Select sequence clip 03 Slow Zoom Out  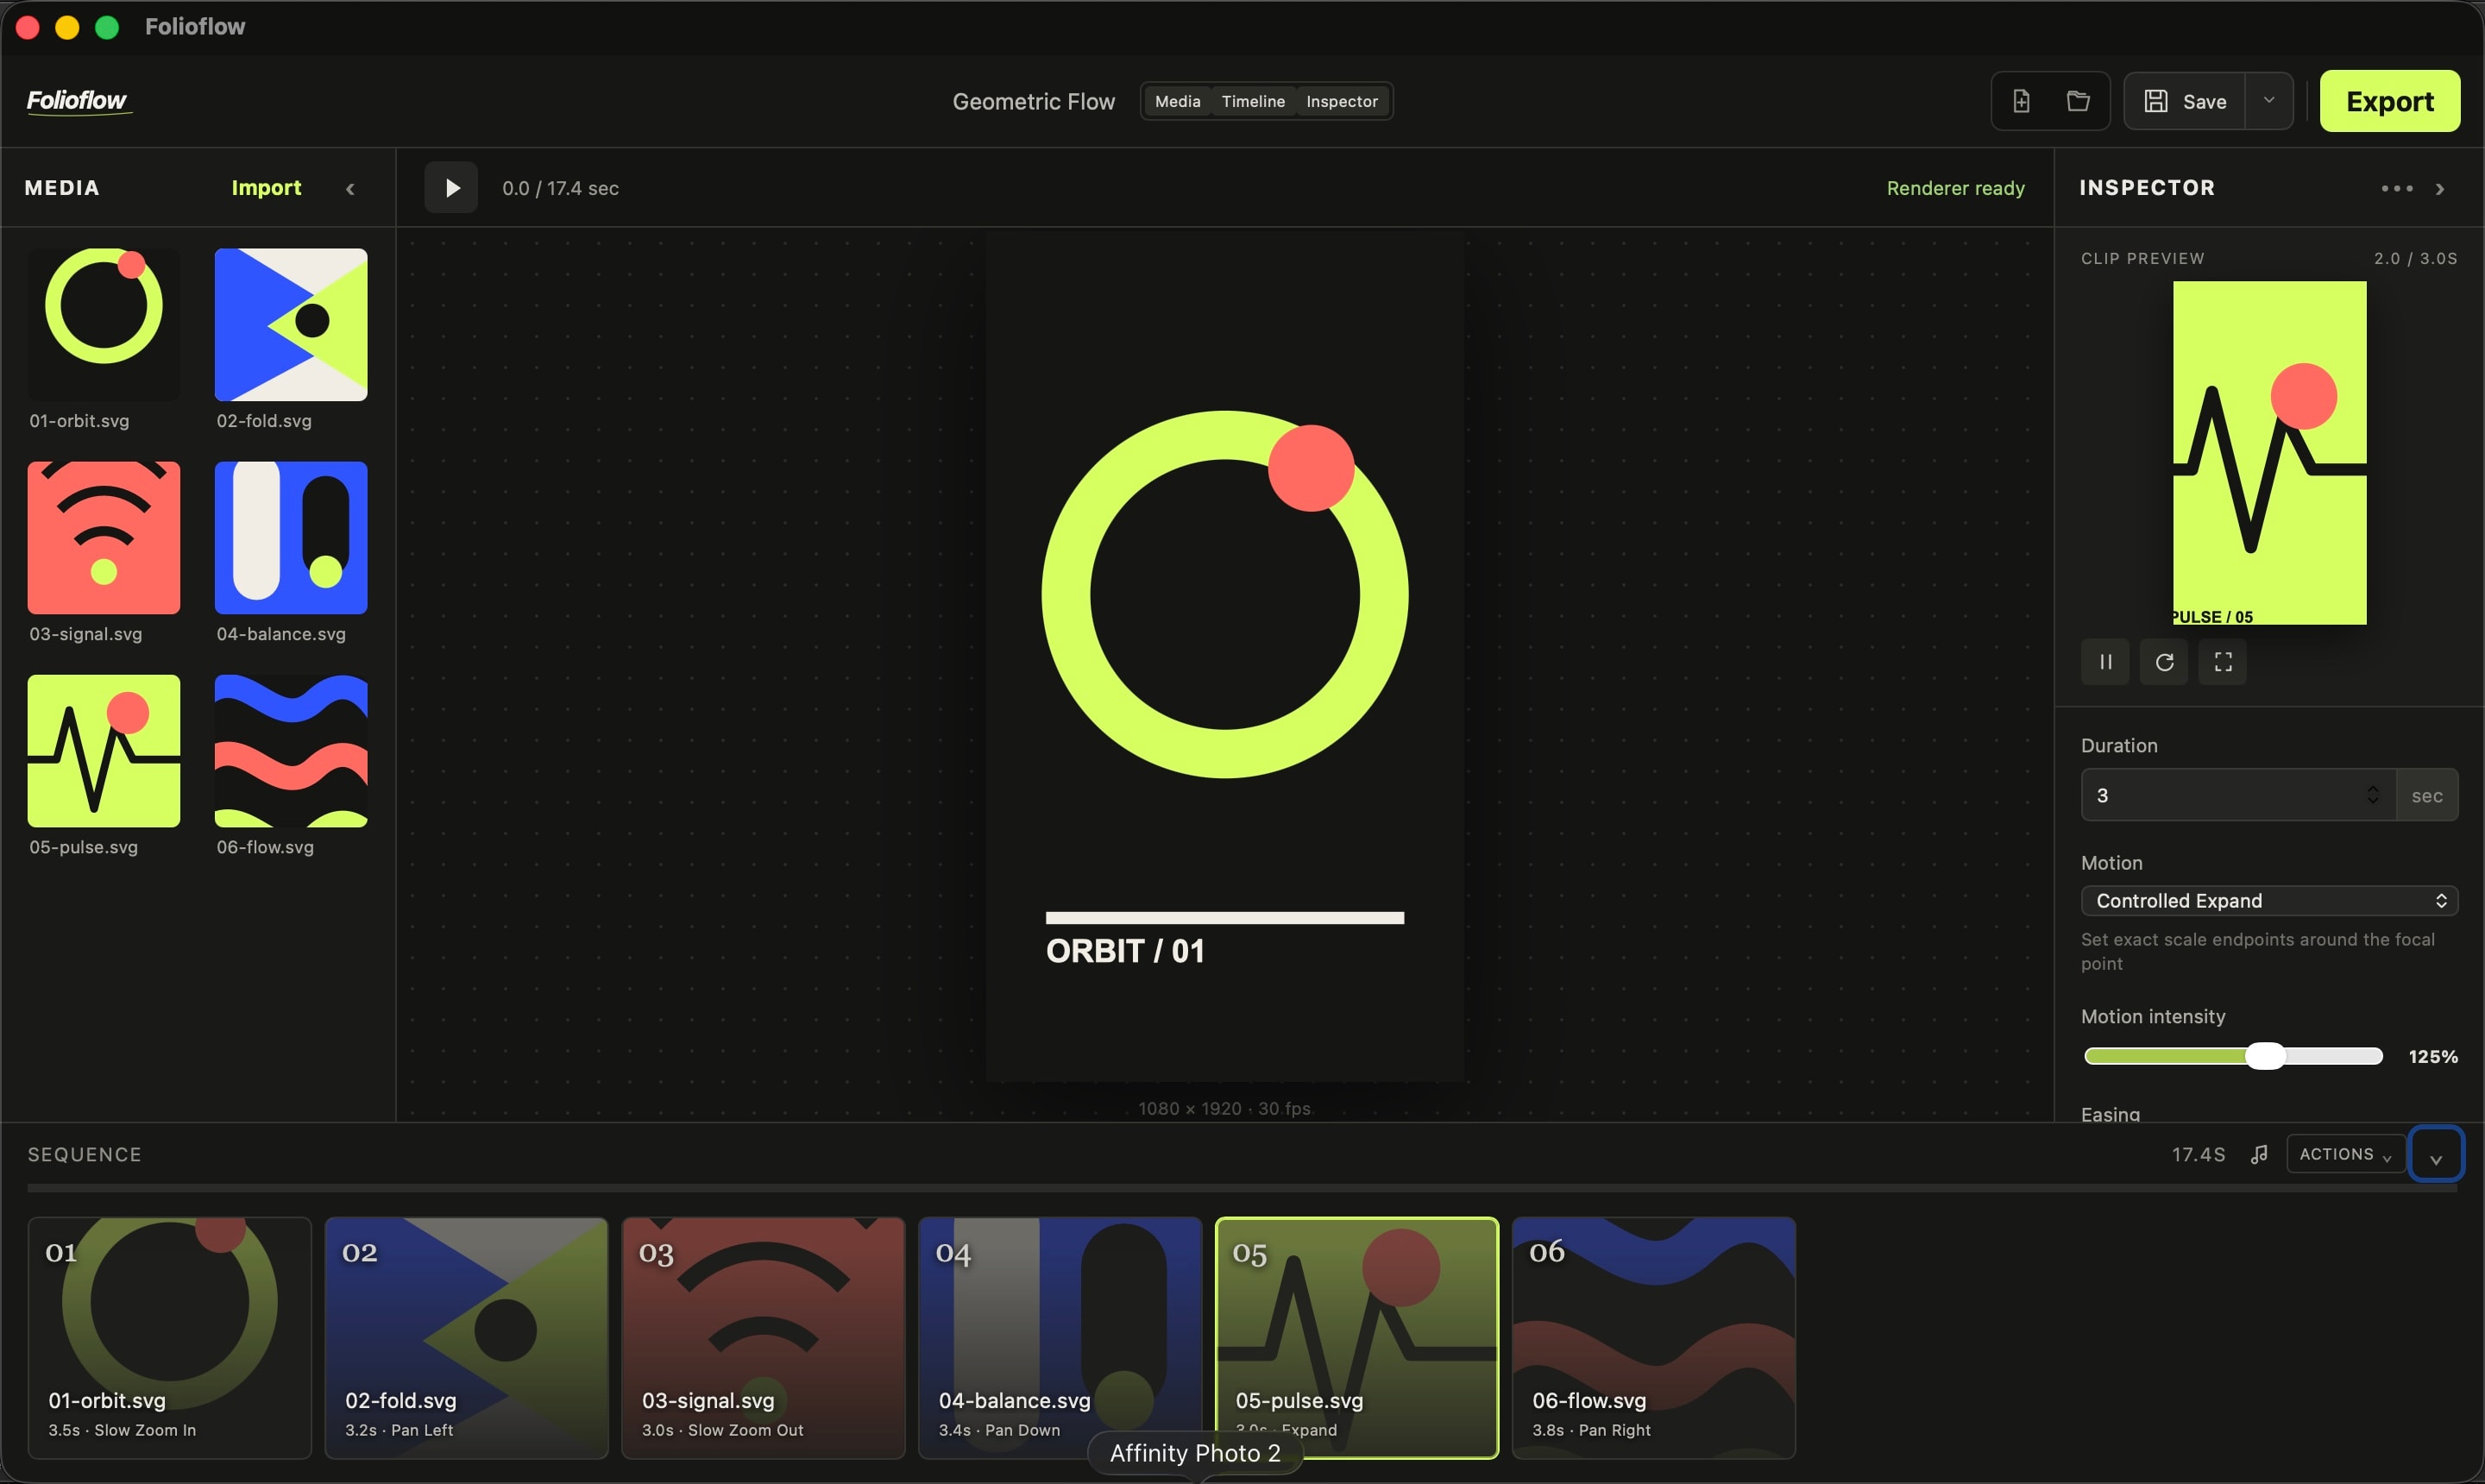[x=763, y=1338]
